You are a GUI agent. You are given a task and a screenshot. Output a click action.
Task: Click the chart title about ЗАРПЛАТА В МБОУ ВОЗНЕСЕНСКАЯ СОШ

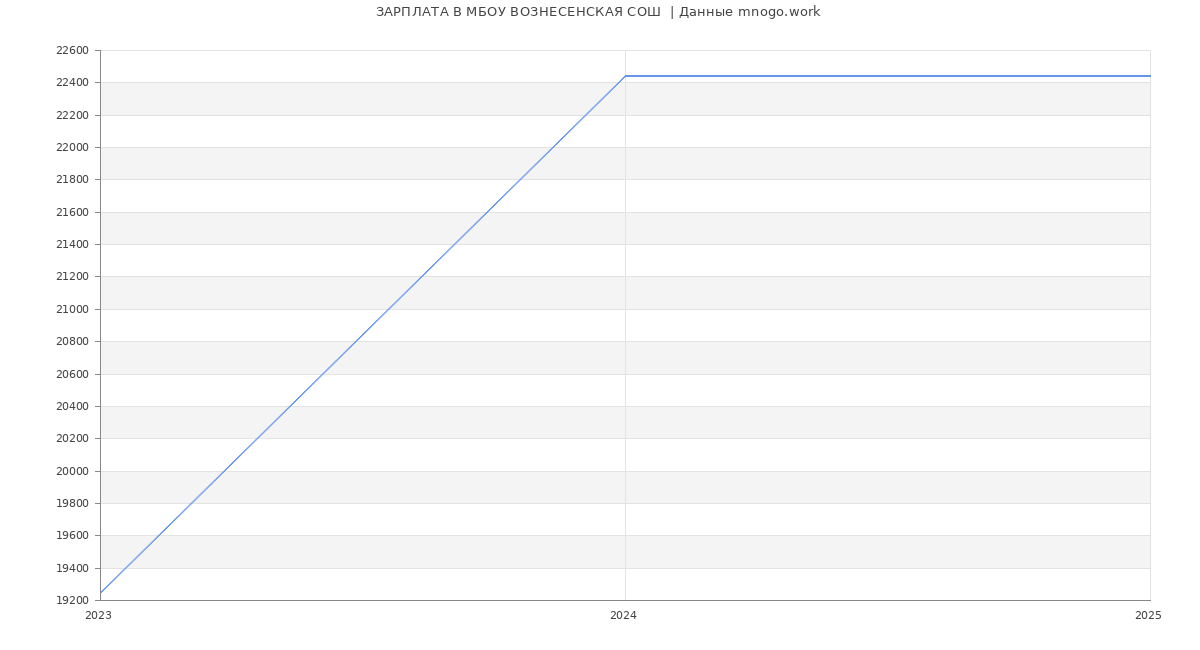pyautogui.click(x=598, y=12)
